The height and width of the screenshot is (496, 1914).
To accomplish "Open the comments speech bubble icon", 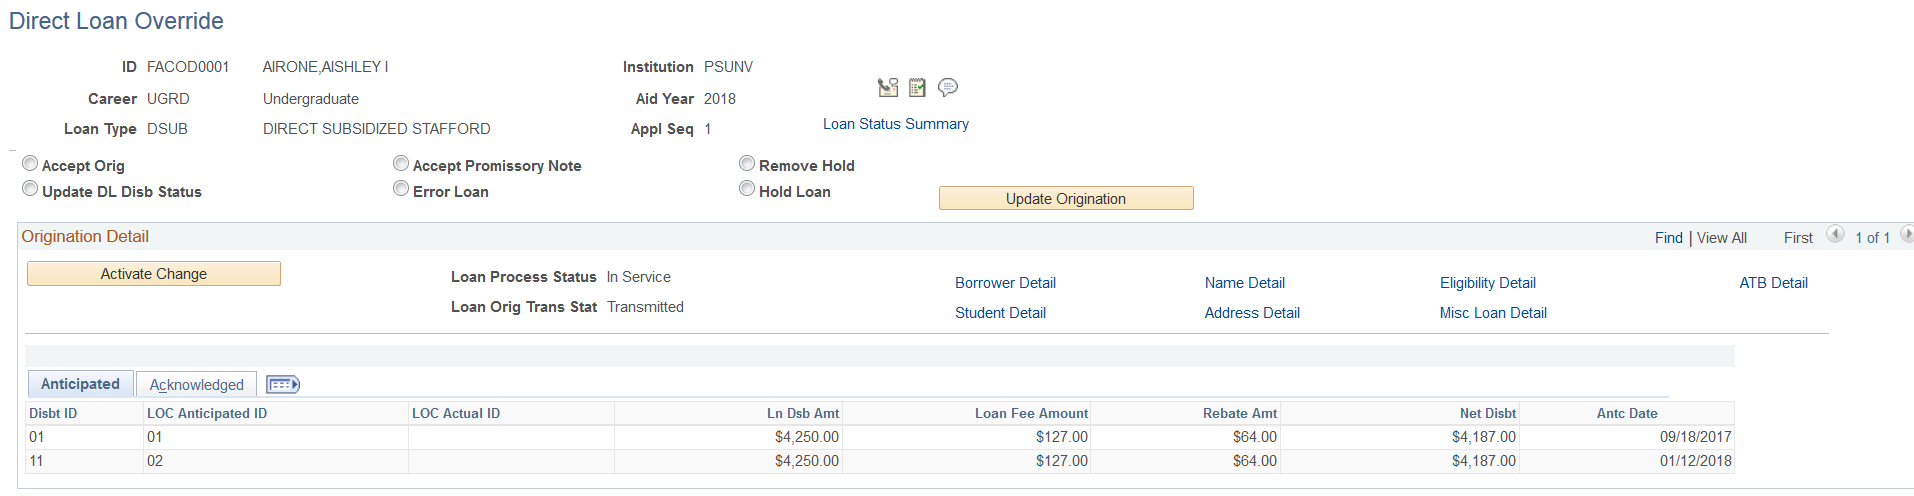I will 948,88.
